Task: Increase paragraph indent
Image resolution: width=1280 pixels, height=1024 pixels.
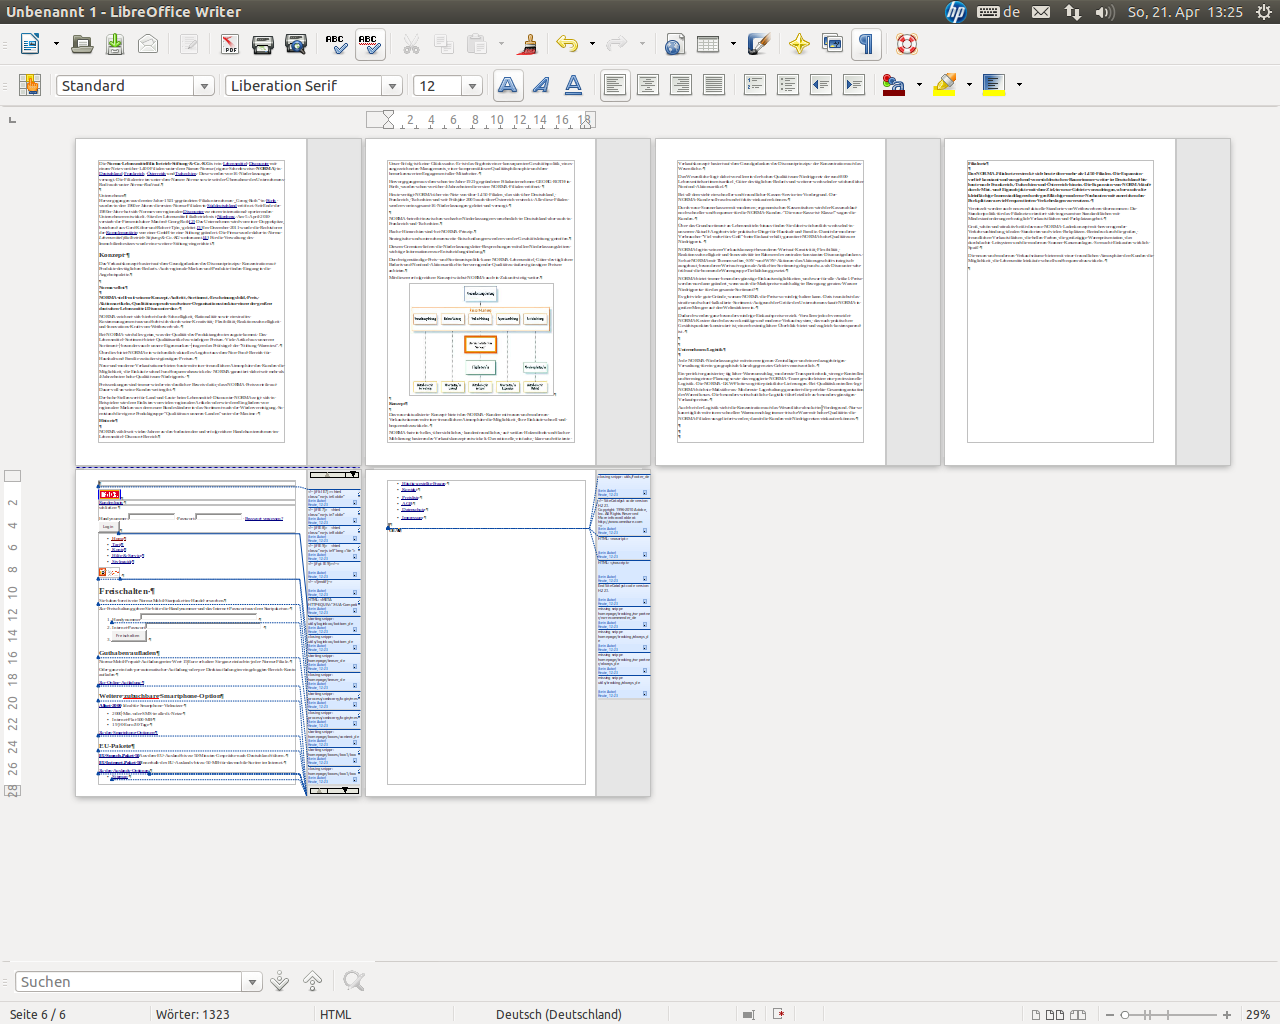Action: (854, 86)
